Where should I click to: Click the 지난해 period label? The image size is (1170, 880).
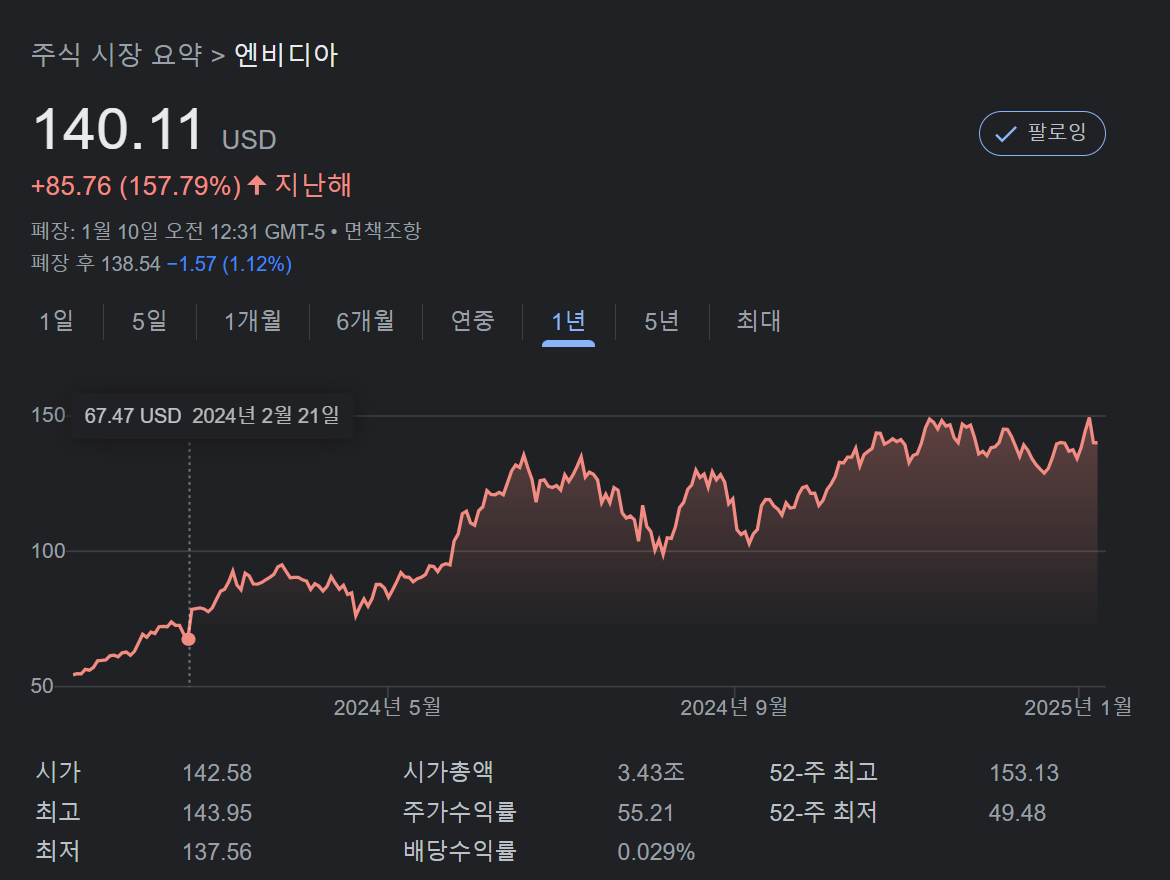pyautogui.click(x=313, y=185)
